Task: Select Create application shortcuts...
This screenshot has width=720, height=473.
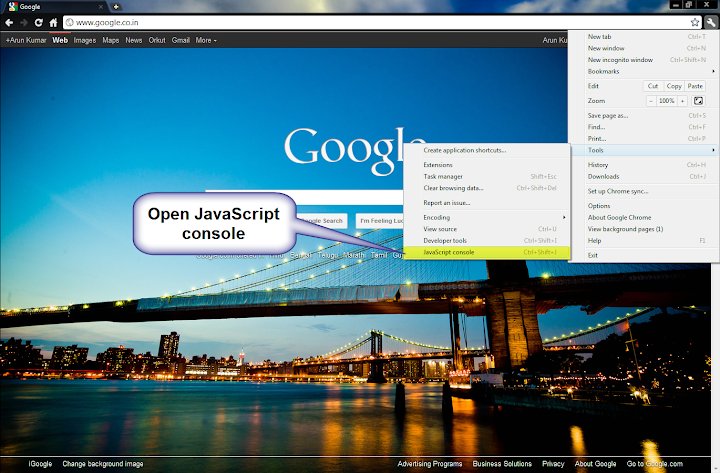Action: (487, 150)
